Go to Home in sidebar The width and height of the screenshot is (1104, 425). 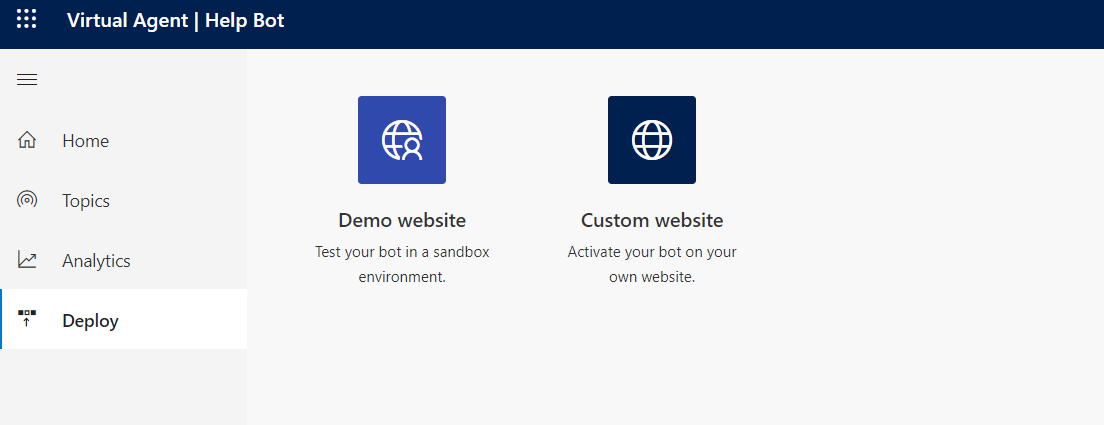[x=123, y=141]
